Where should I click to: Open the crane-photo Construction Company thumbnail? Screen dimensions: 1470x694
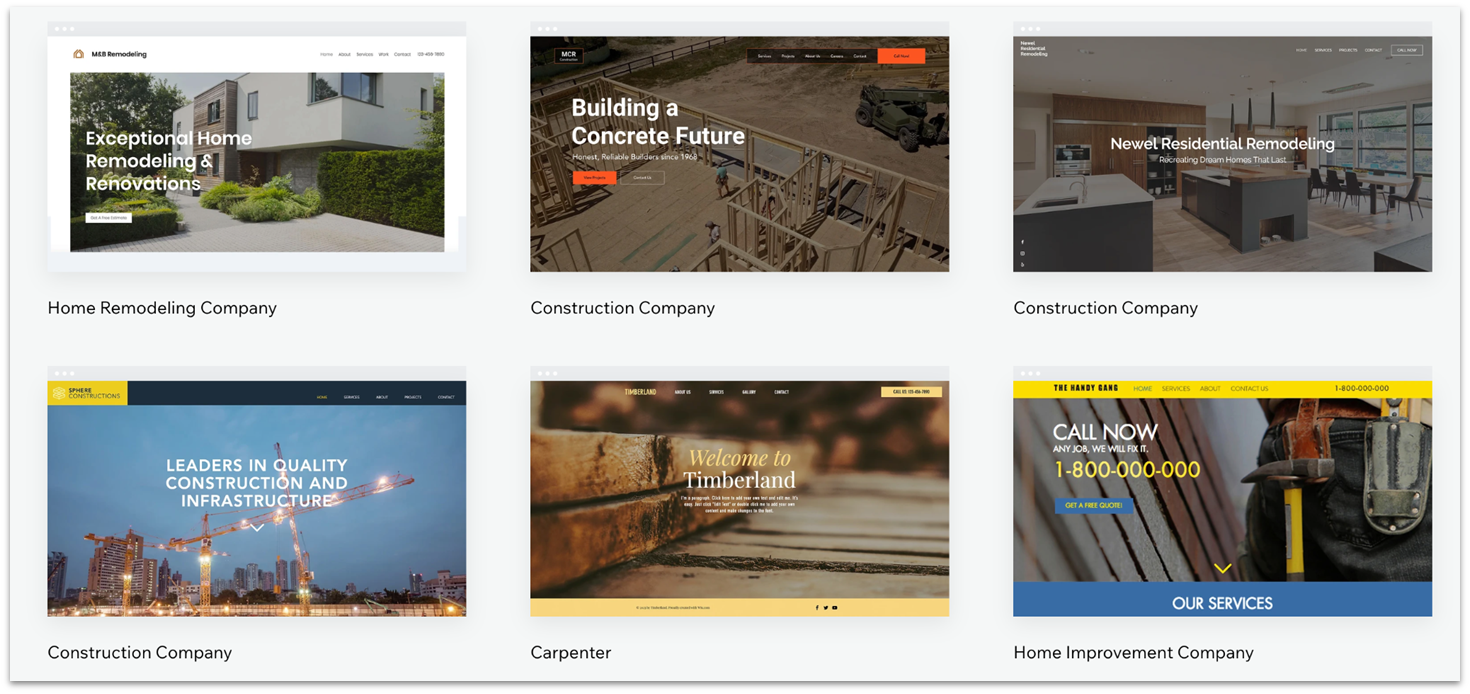click(x=256, y=494)
